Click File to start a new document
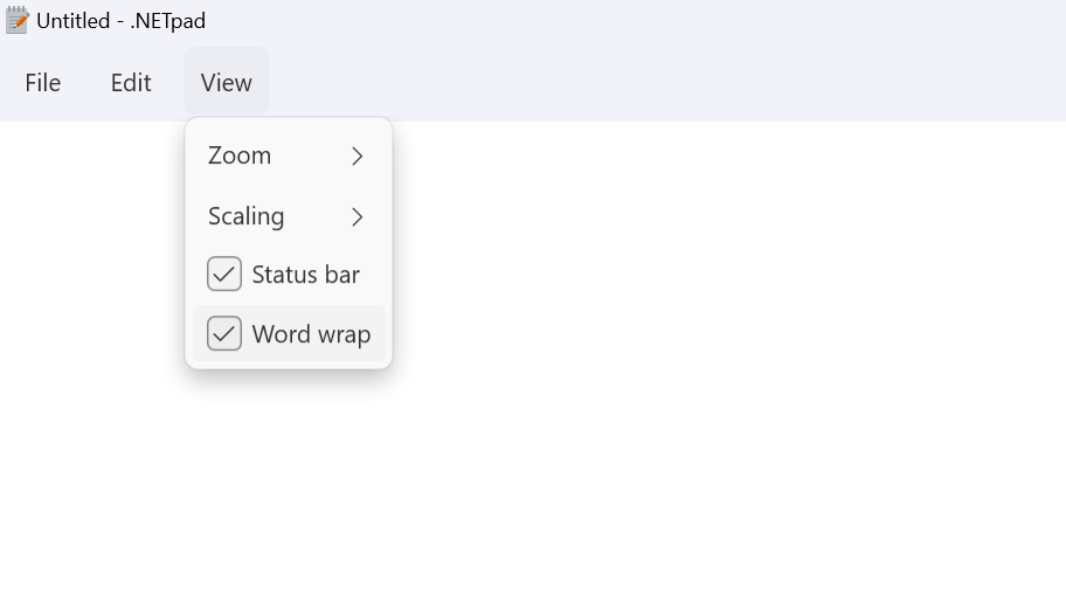Viewport: 1066px width, 593px height. 42,83
